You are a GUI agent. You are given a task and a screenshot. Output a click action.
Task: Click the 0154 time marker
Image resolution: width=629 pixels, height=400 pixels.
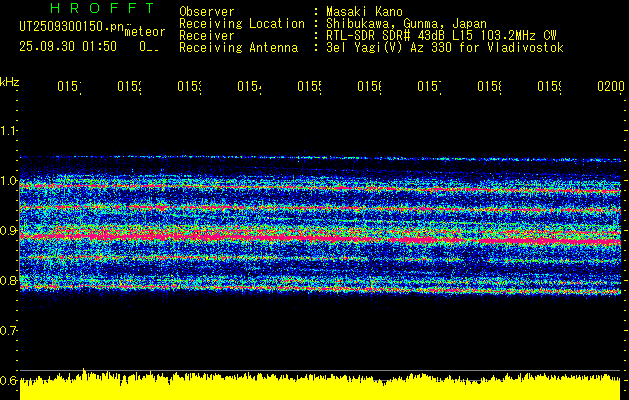click(x=250, y=86)
